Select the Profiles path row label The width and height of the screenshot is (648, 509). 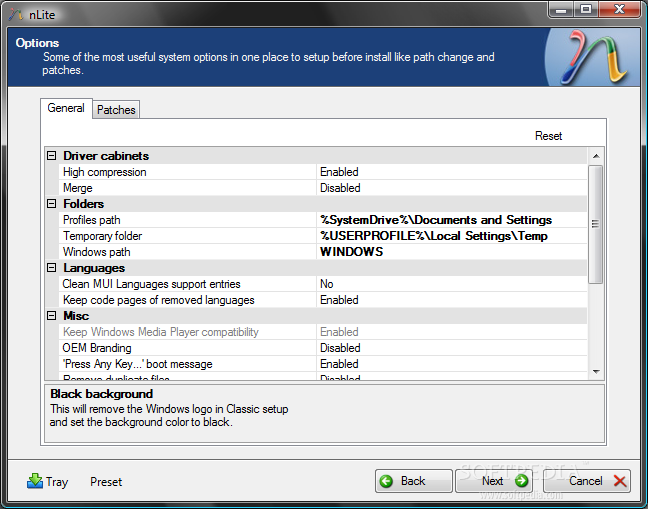click(x=91, y=220)
